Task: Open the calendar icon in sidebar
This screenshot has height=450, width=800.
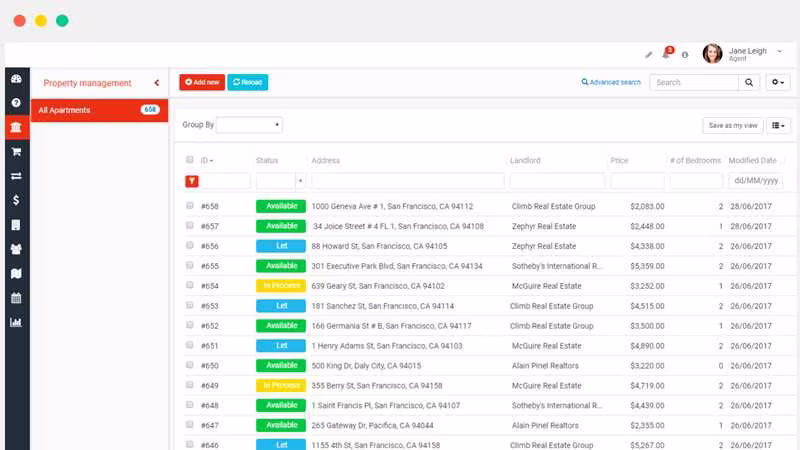Action: click(16, 298)
